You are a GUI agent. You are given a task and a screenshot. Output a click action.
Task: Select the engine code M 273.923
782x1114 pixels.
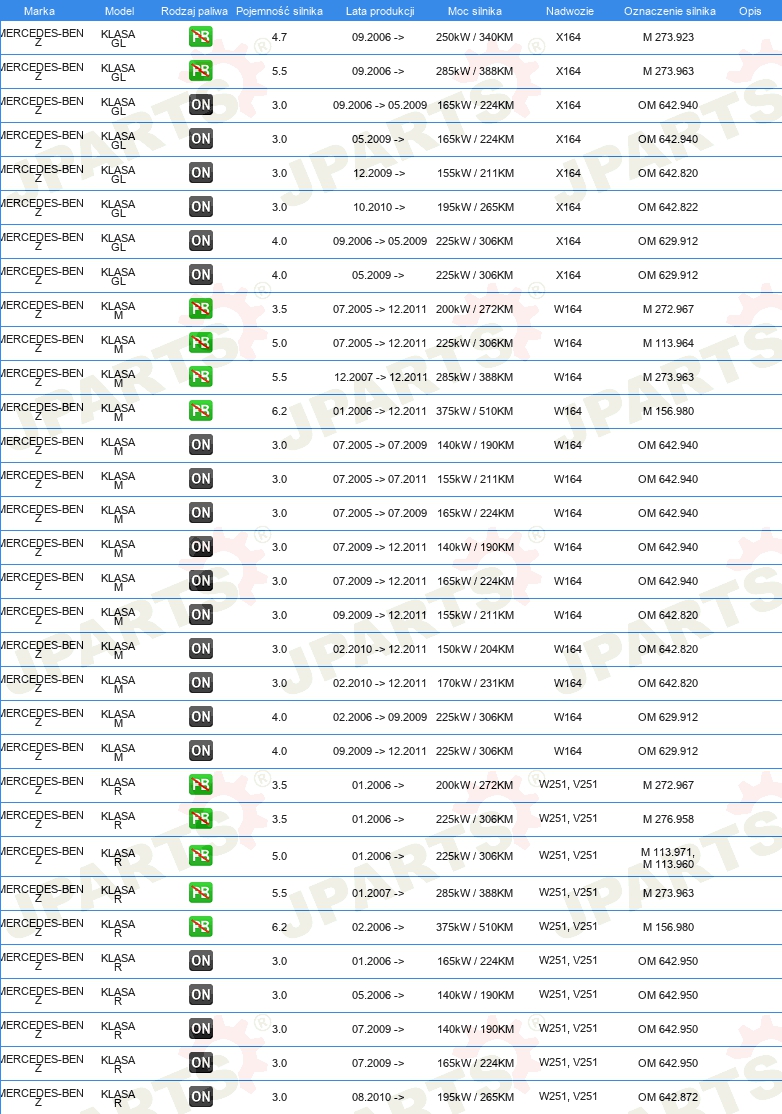tap(668, 37)
